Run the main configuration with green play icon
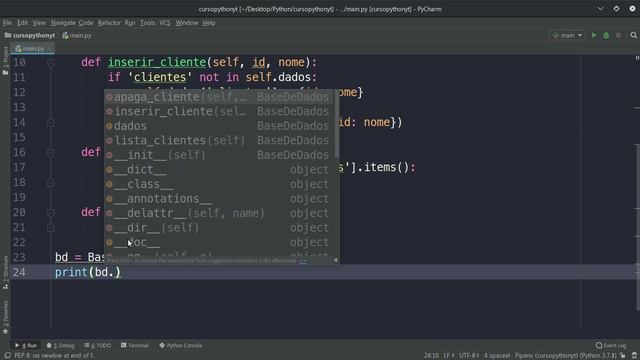The image size is (640, 360). tap(594, 36)
